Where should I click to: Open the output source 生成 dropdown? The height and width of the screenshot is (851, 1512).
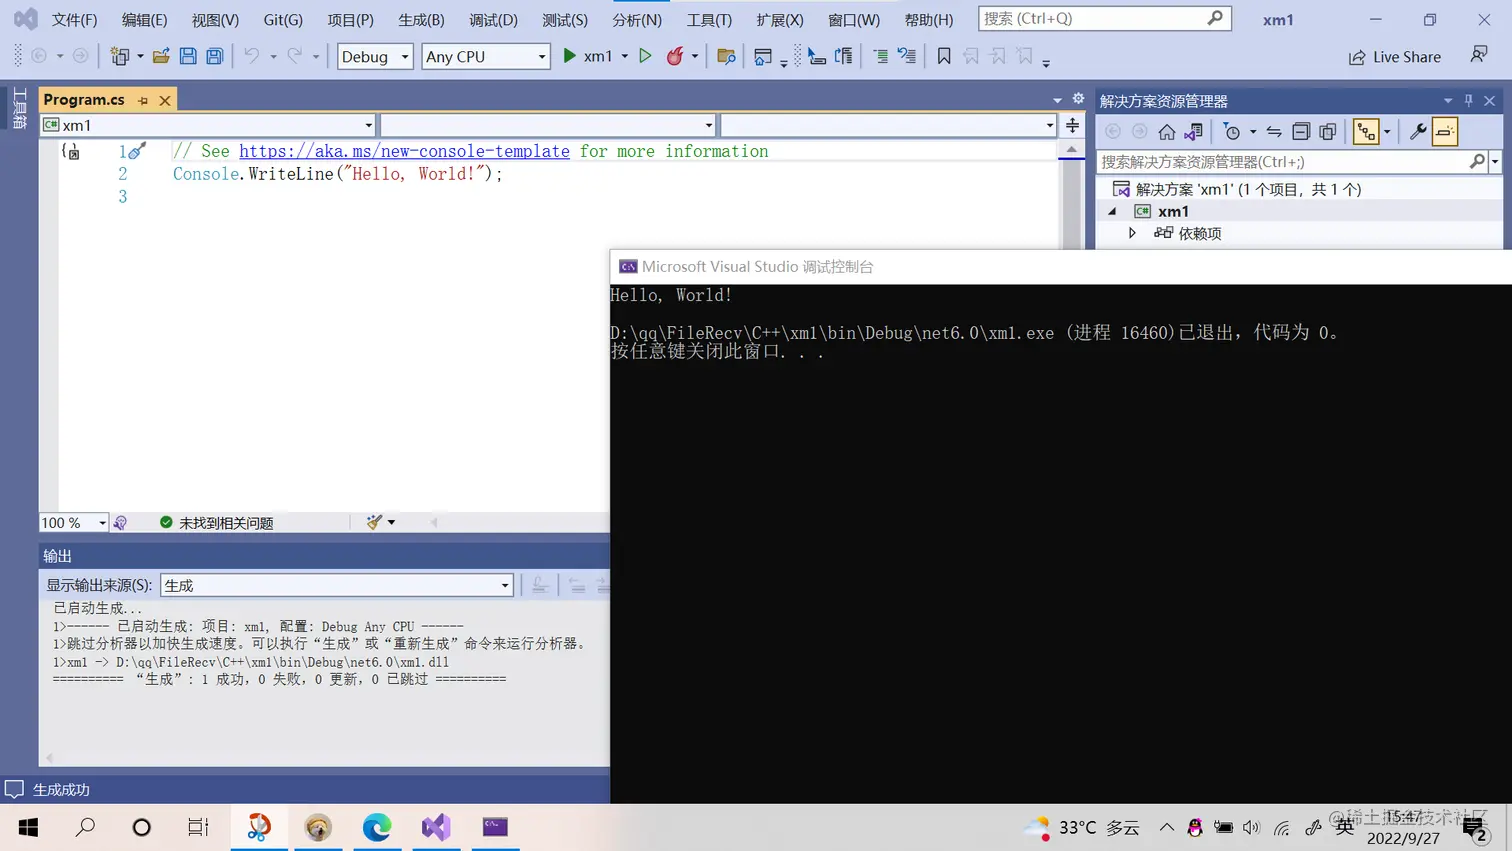pos(336,585)
